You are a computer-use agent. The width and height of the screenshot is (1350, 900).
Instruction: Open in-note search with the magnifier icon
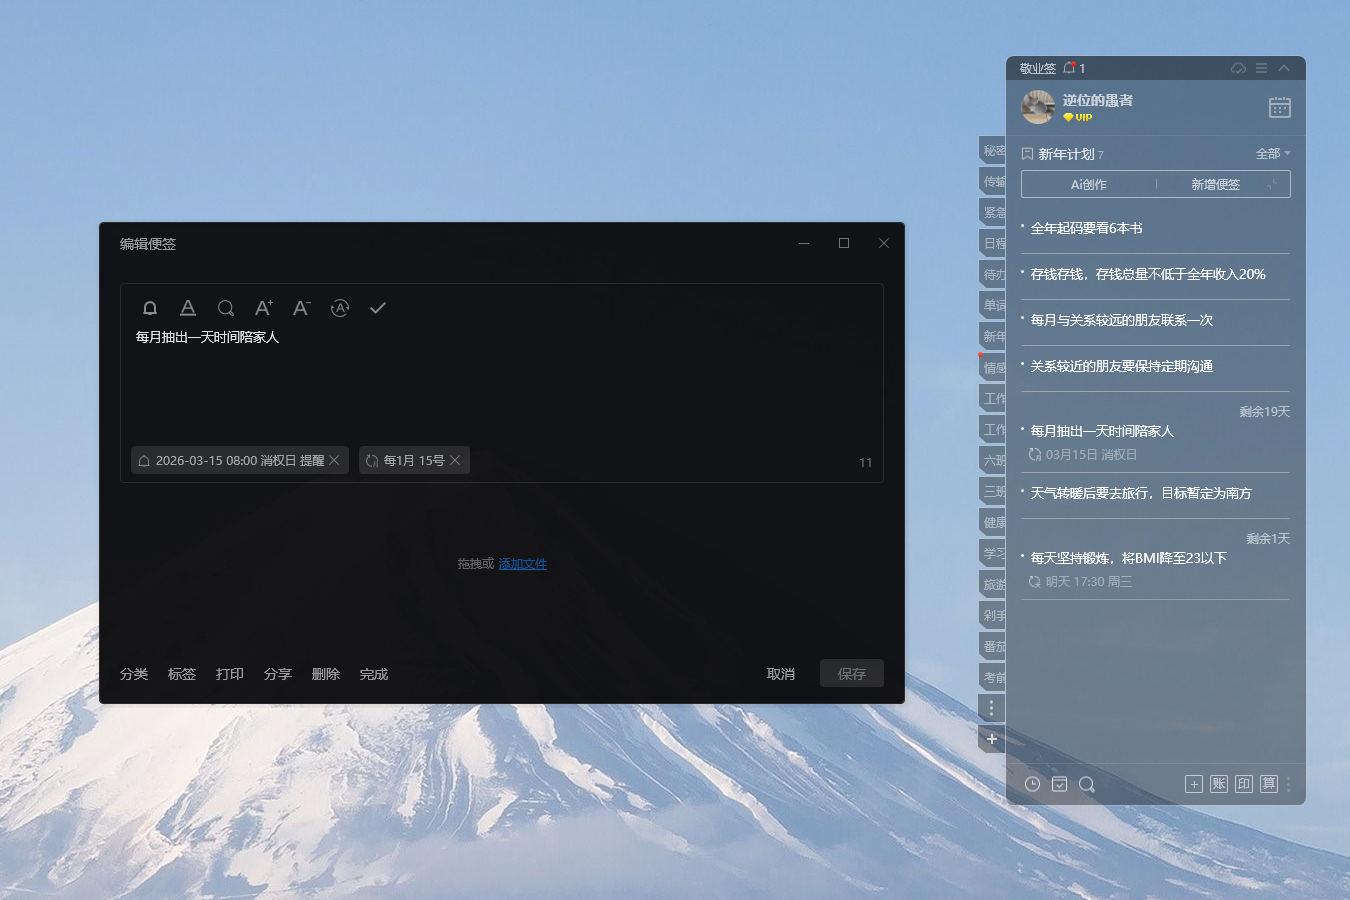[226, 308]
